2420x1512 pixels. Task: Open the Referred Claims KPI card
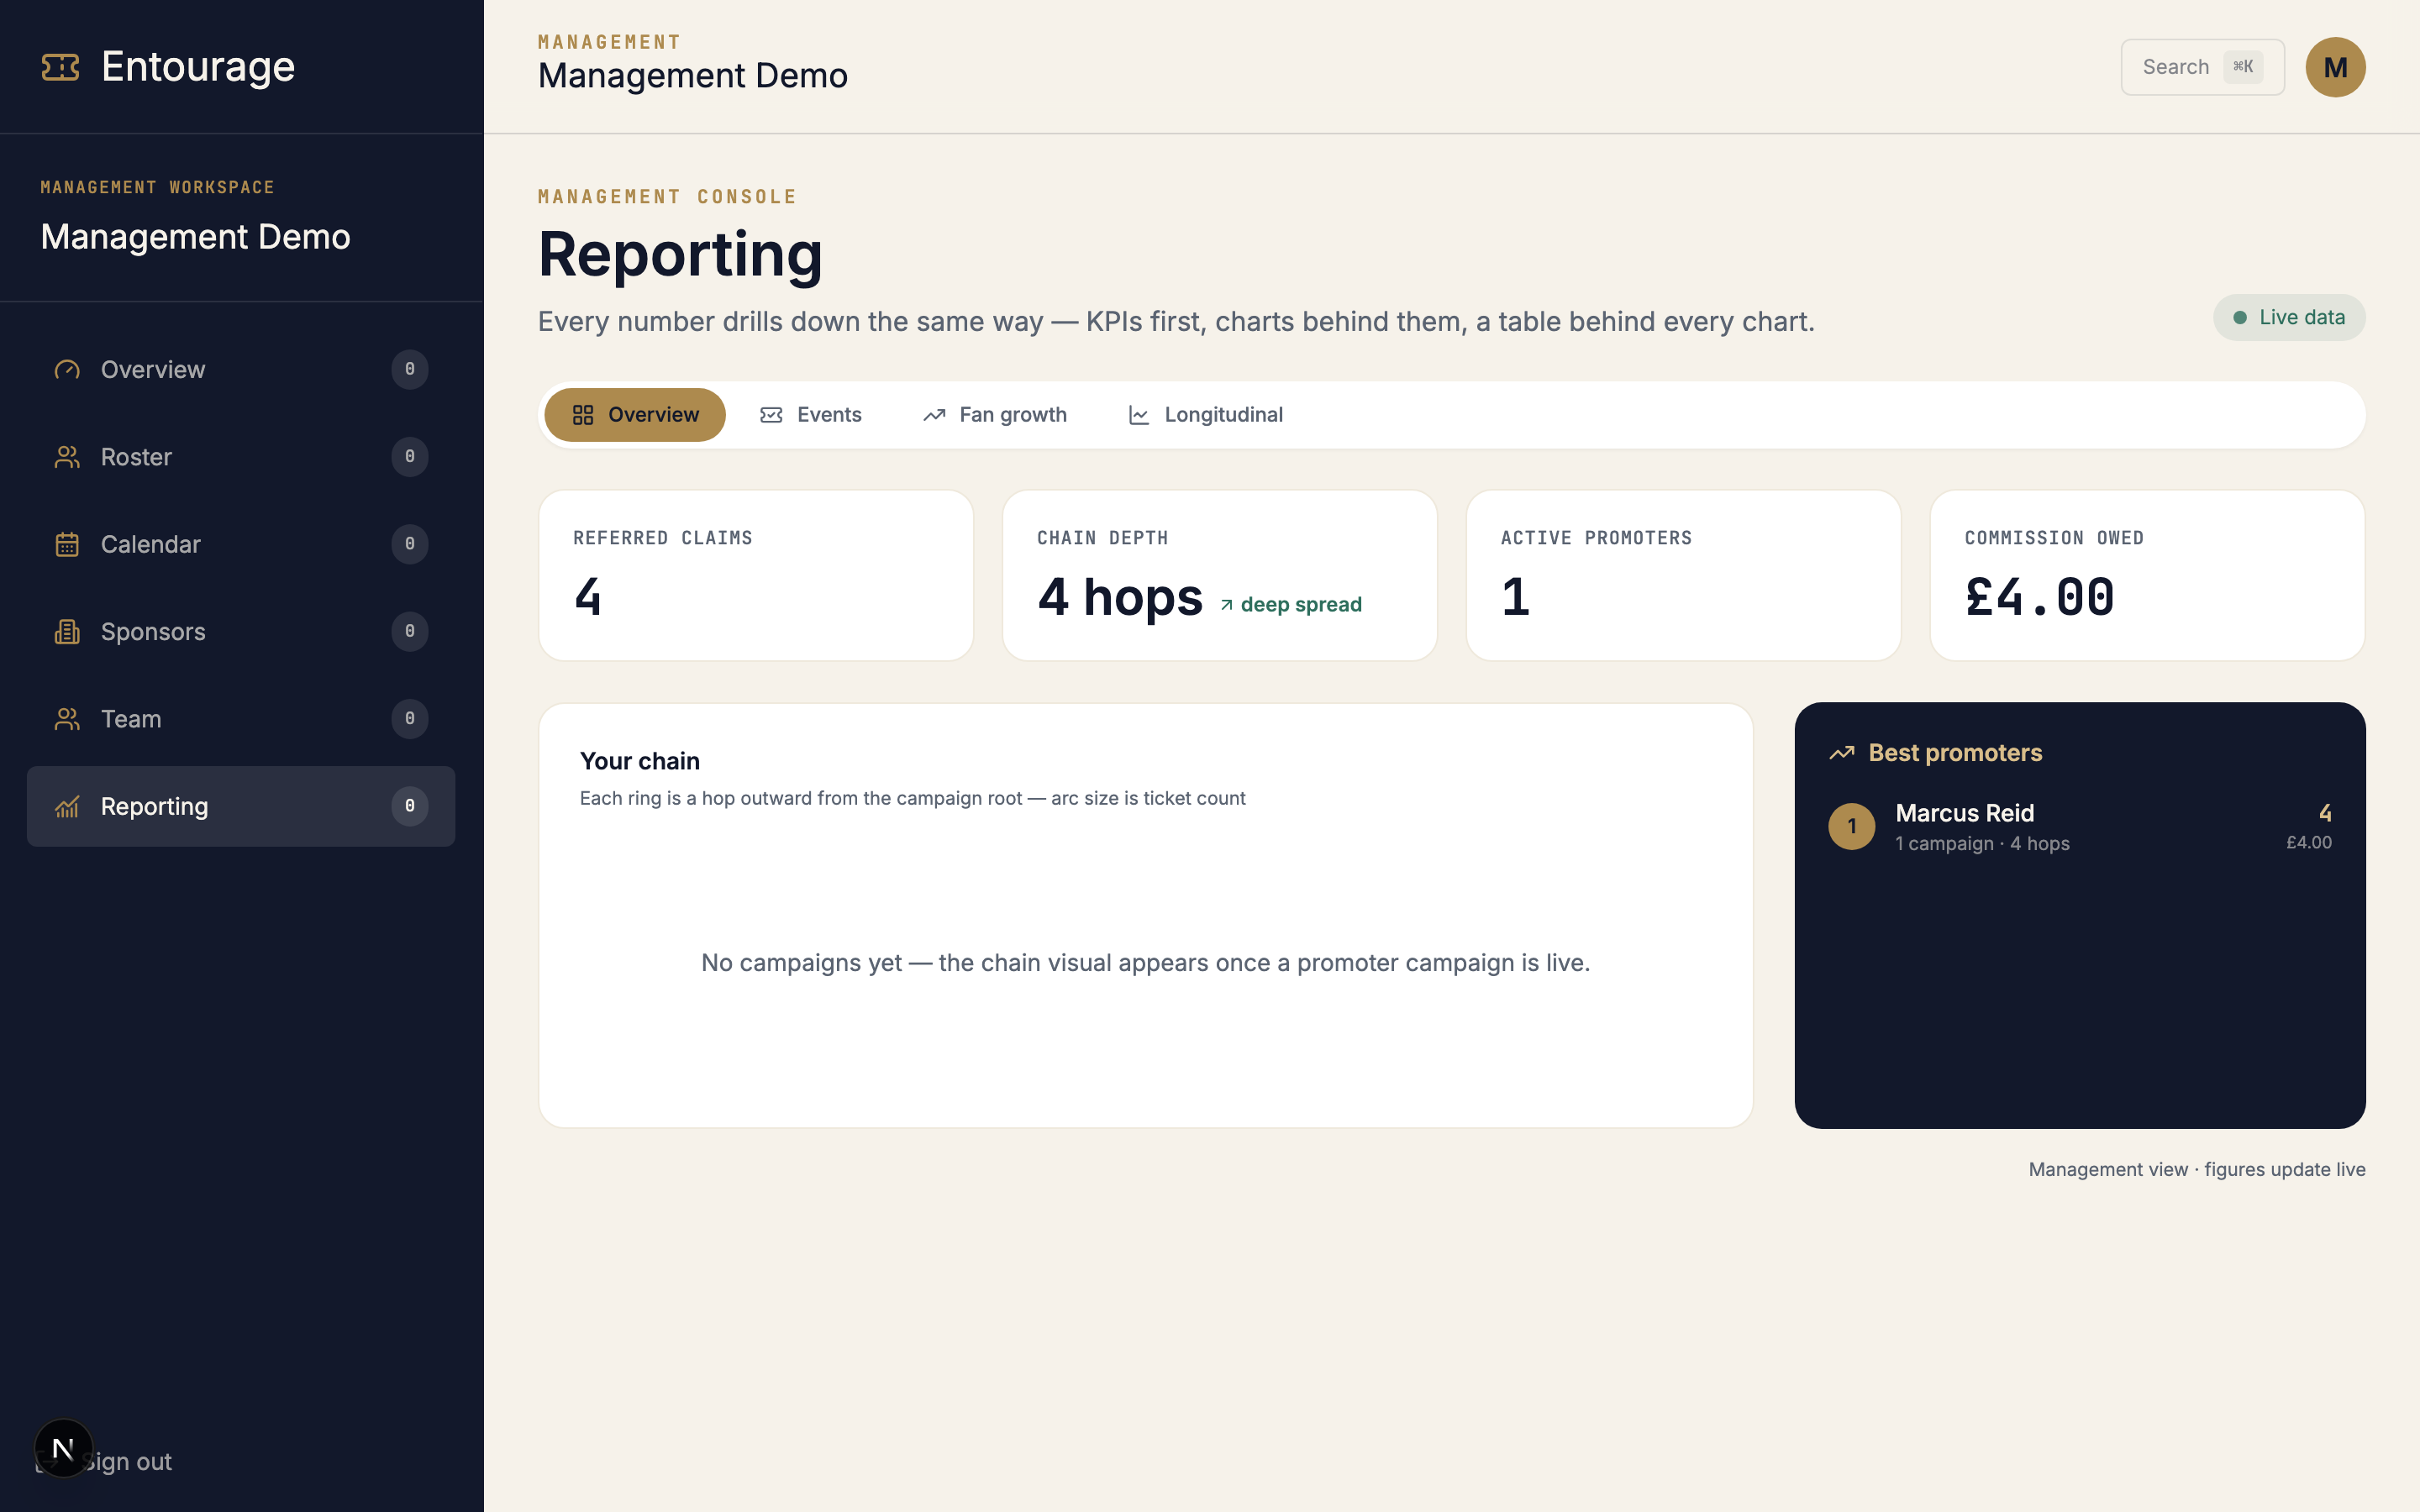[x=756, y=575]
